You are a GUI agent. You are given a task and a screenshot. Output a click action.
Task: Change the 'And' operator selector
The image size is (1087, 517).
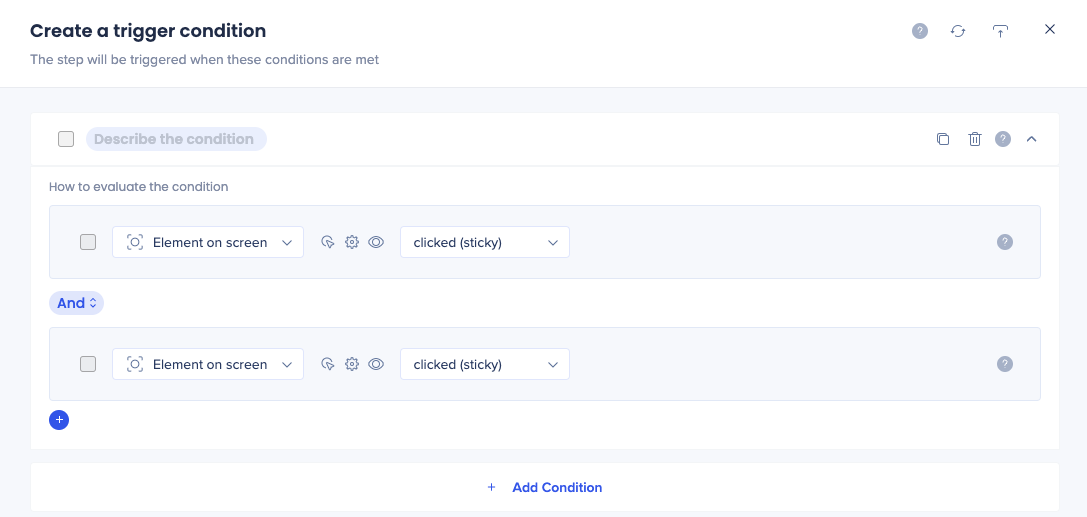tap(76, 303)
